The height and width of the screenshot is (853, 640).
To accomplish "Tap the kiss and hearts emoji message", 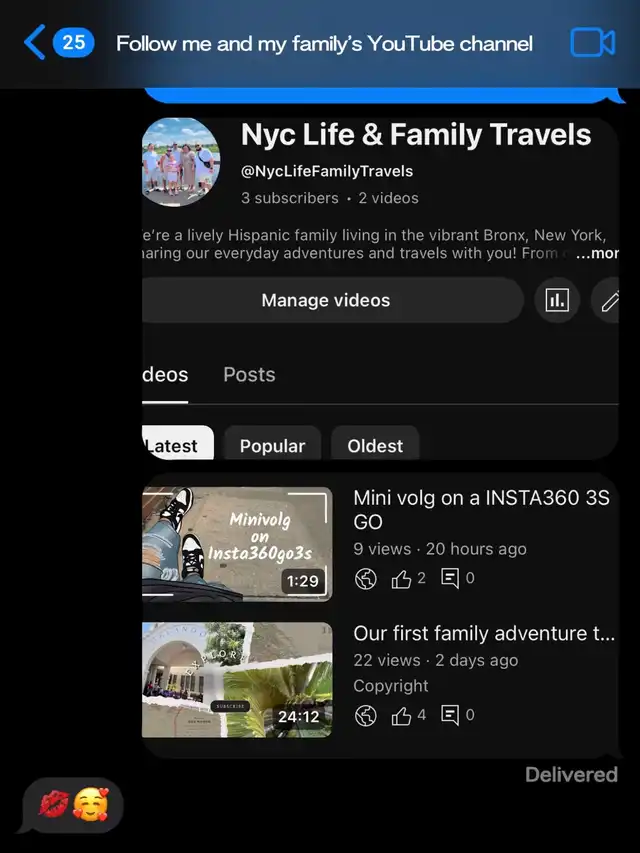I will (73, 806).
